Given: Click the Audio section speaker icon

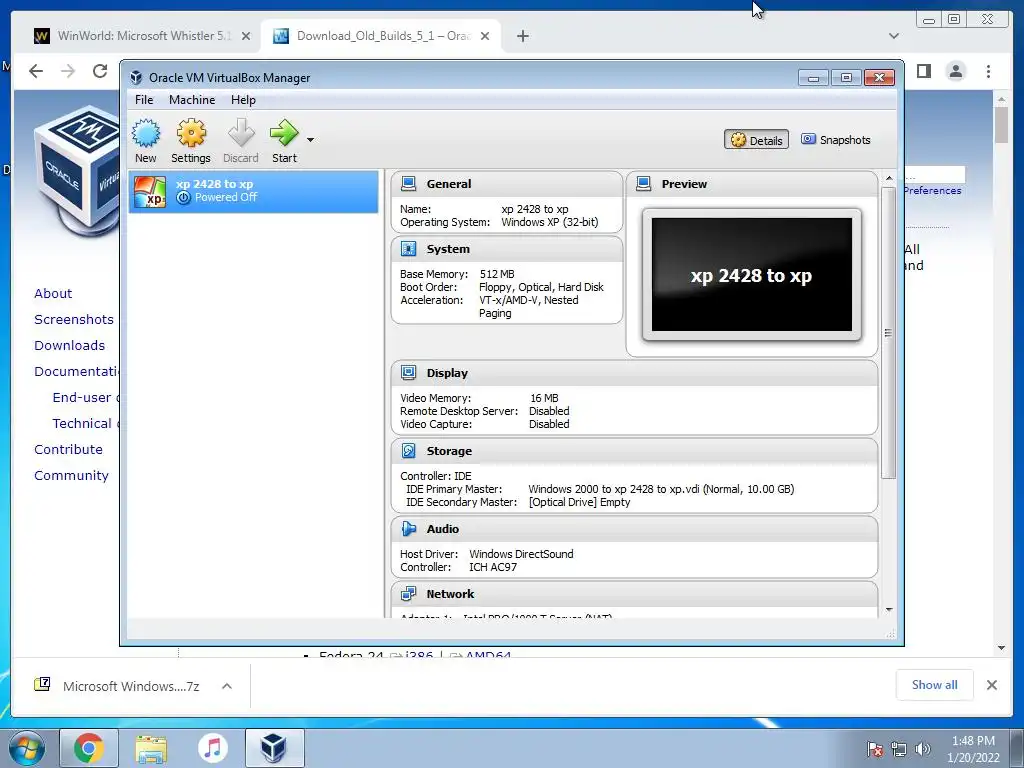Looking at the screenshot, I should coord(409,529).
